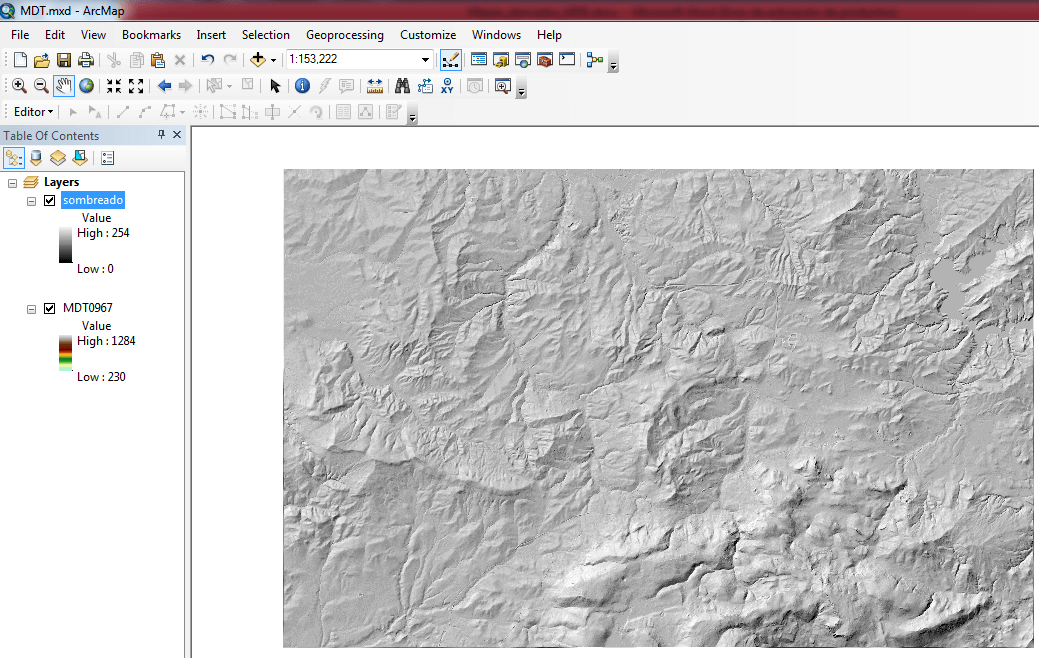Activate the Pan hand tool

click(64, 86)
